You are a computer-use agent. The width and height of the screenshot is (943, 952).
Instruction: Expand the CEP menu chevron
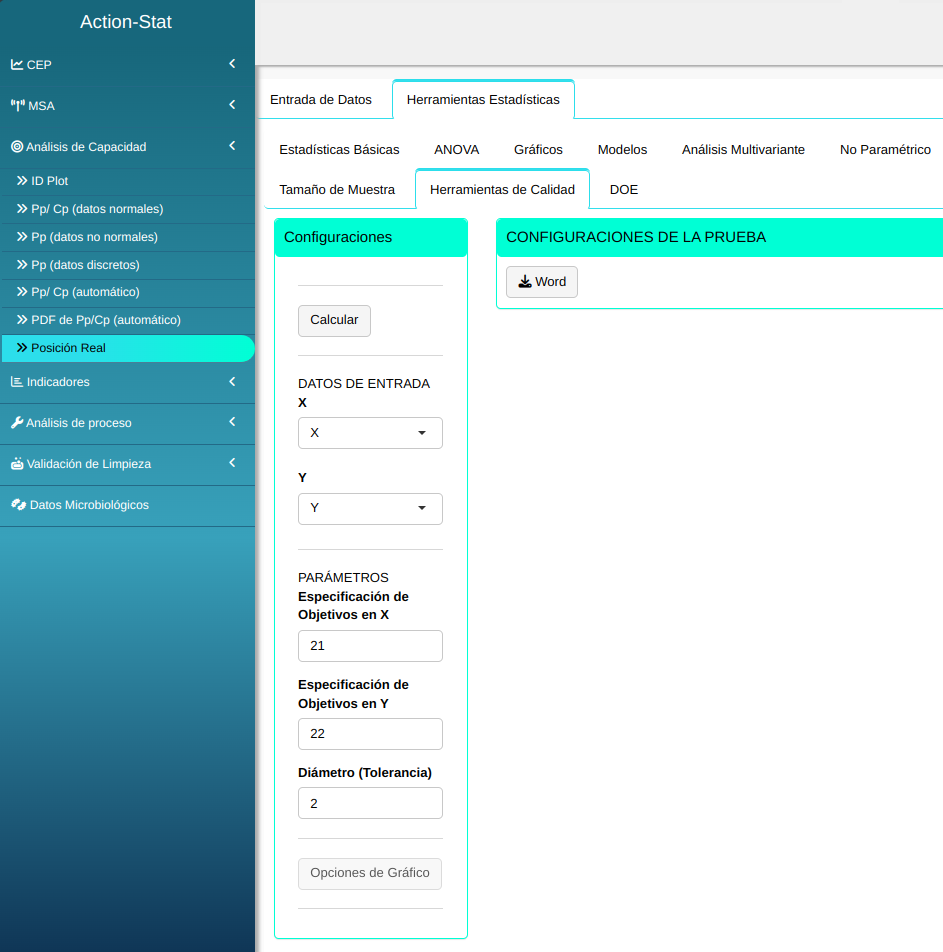pos(232,64)
